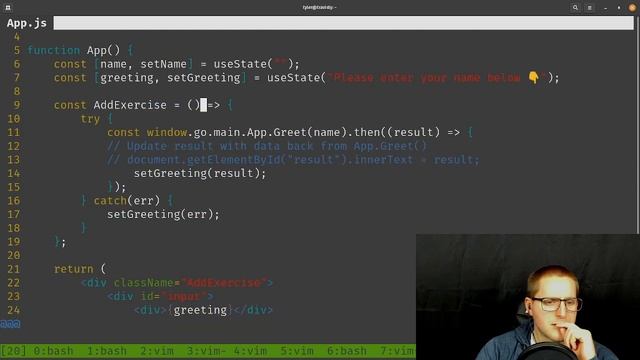The image size is (640, 360).
Task: Click '{greeting}' on line 24
Action: pyautogui.click(x=200, y=310)
